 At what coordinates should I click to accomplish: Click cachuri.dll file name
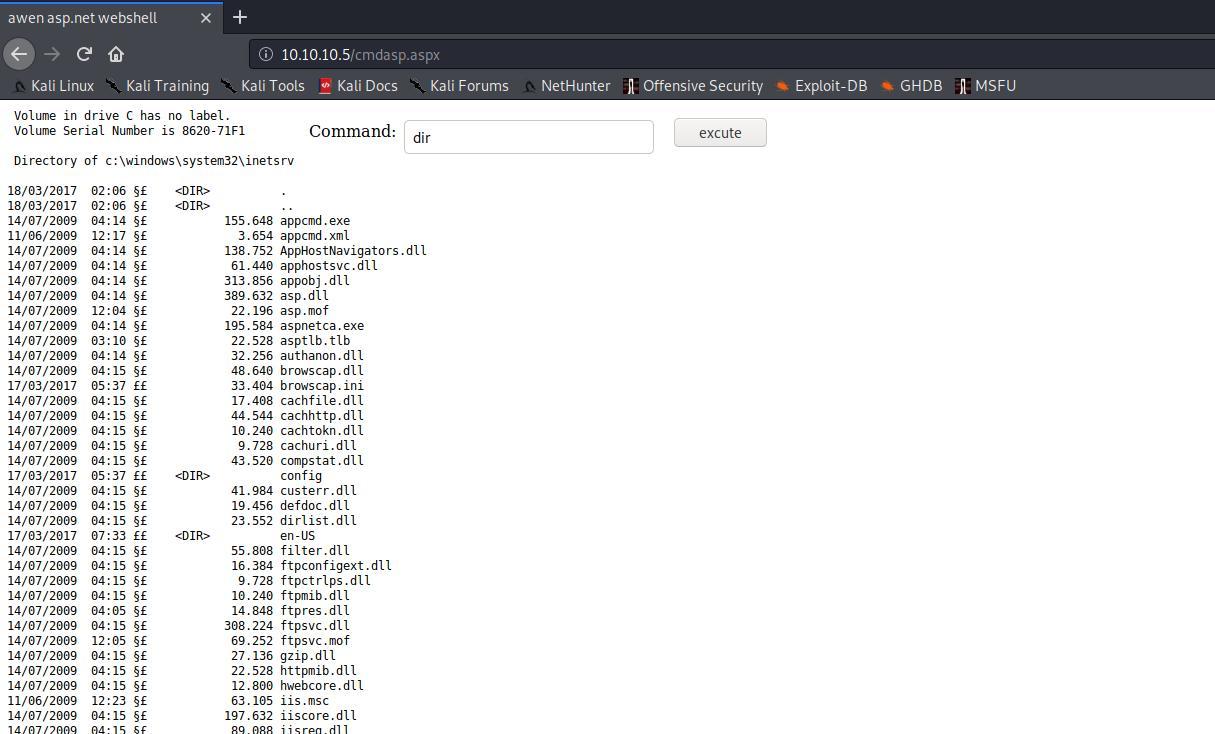point(318,446)
